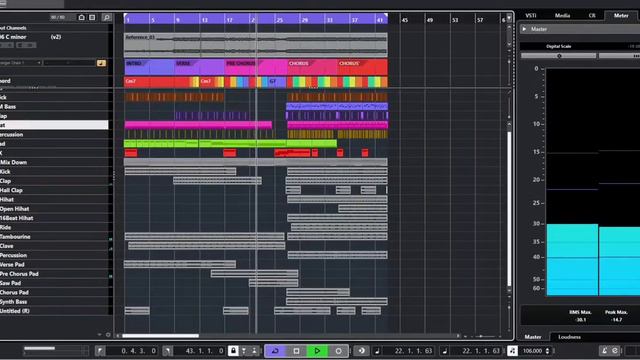Open the Master tab below the meter

click(x=533, y=337)
